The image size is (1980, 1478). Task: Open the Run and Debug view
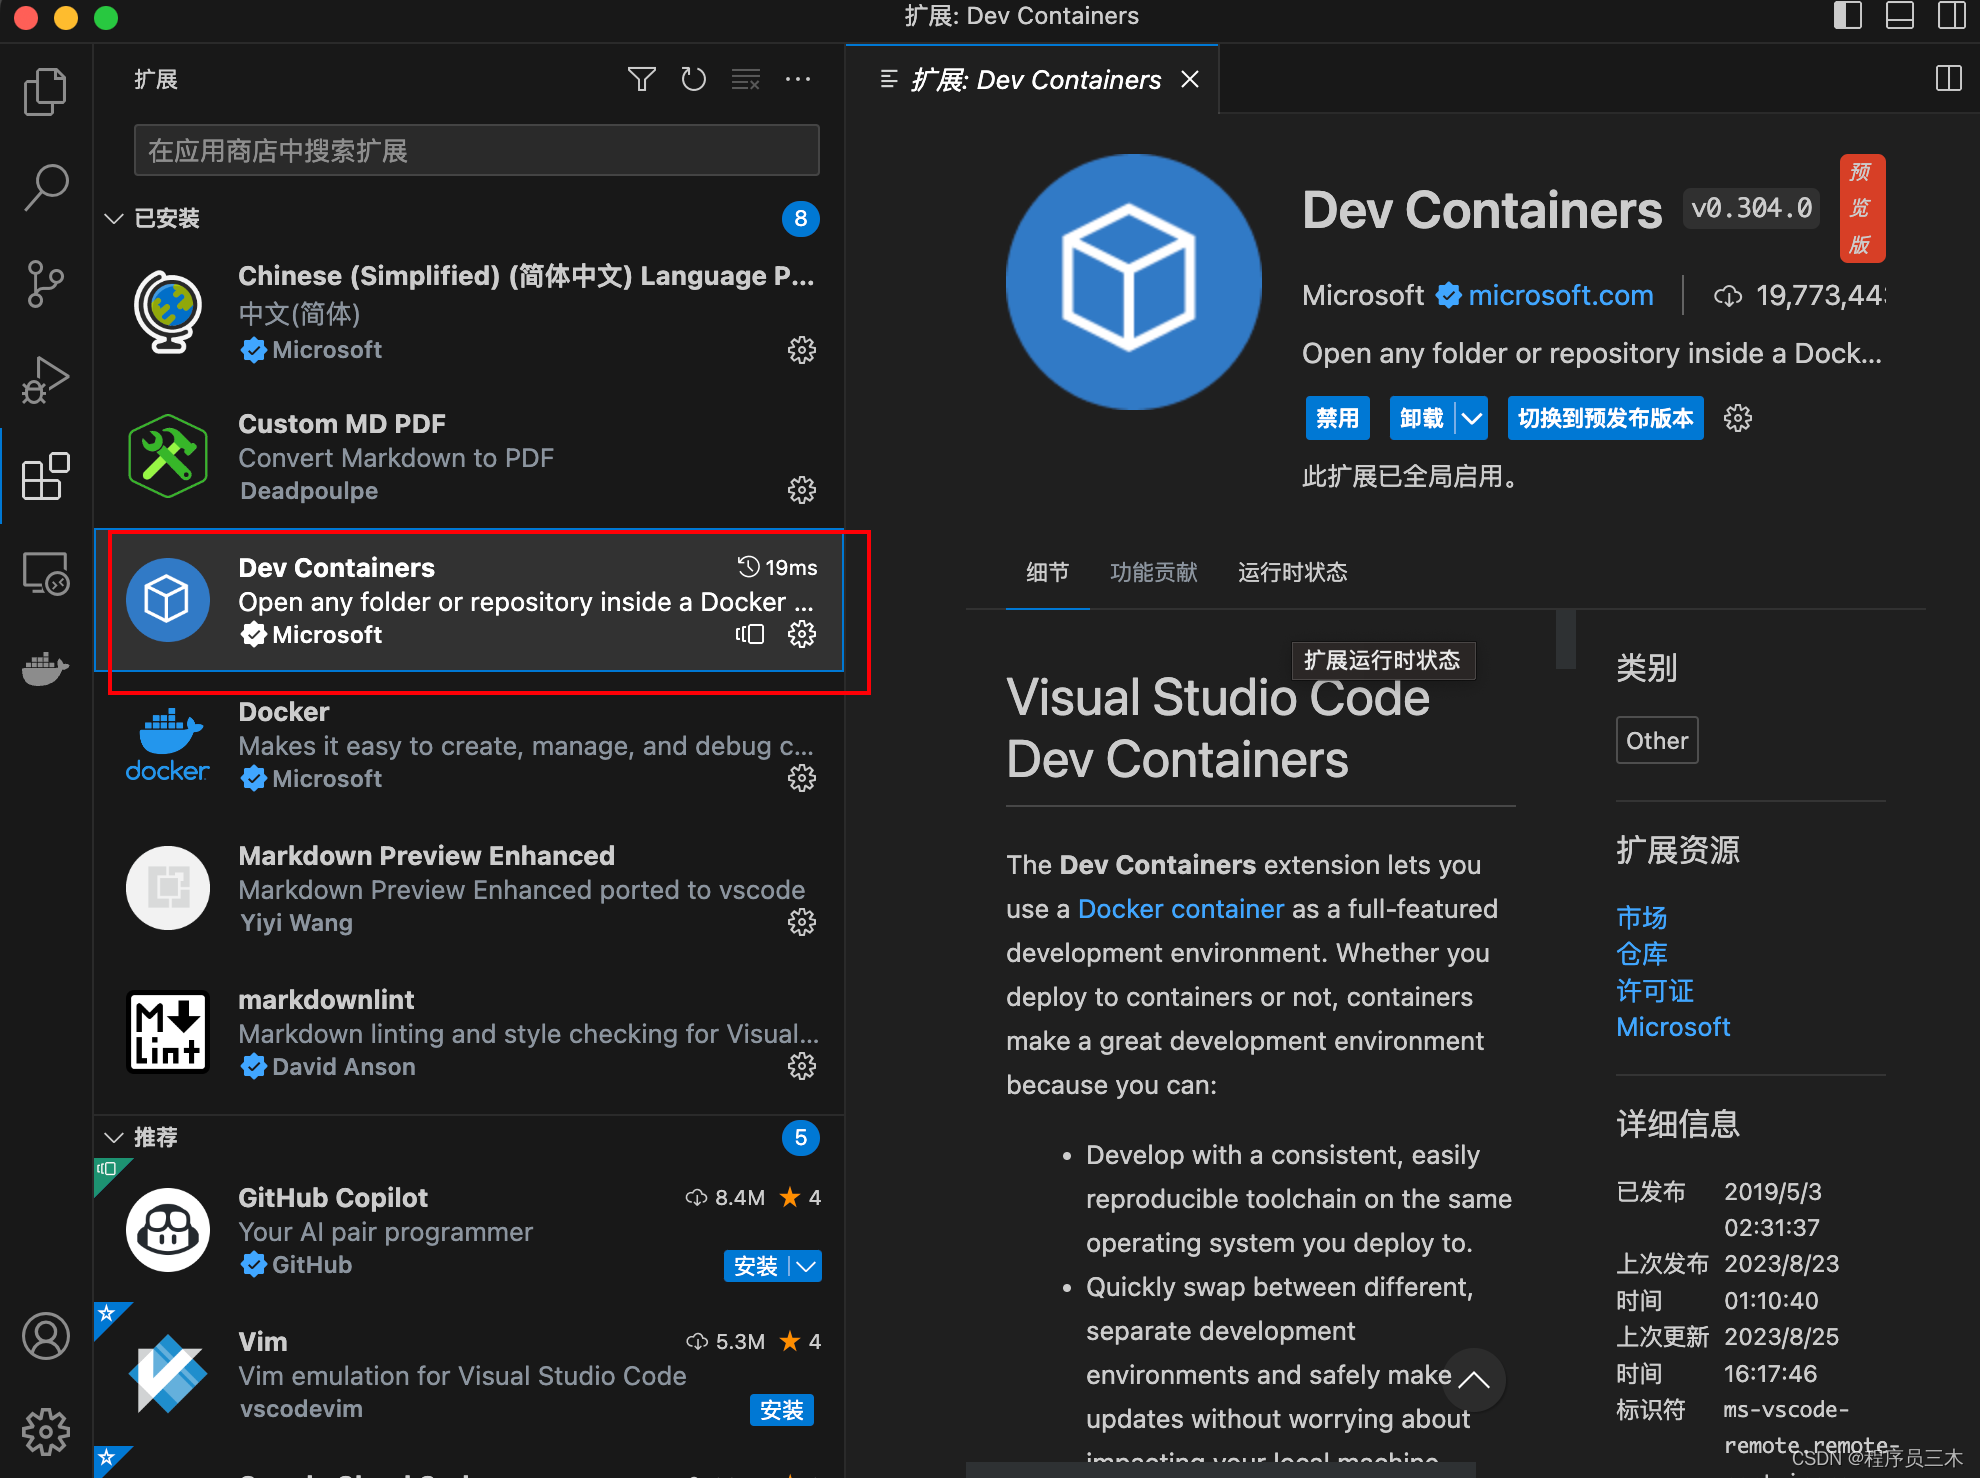[45, 380]
